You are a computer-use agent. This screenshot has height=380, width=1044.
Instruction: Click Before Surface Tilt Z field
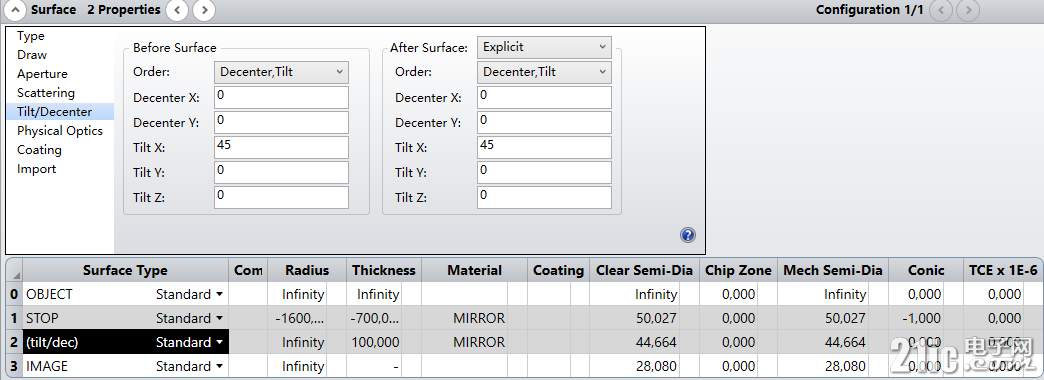(x=281, y=198)
